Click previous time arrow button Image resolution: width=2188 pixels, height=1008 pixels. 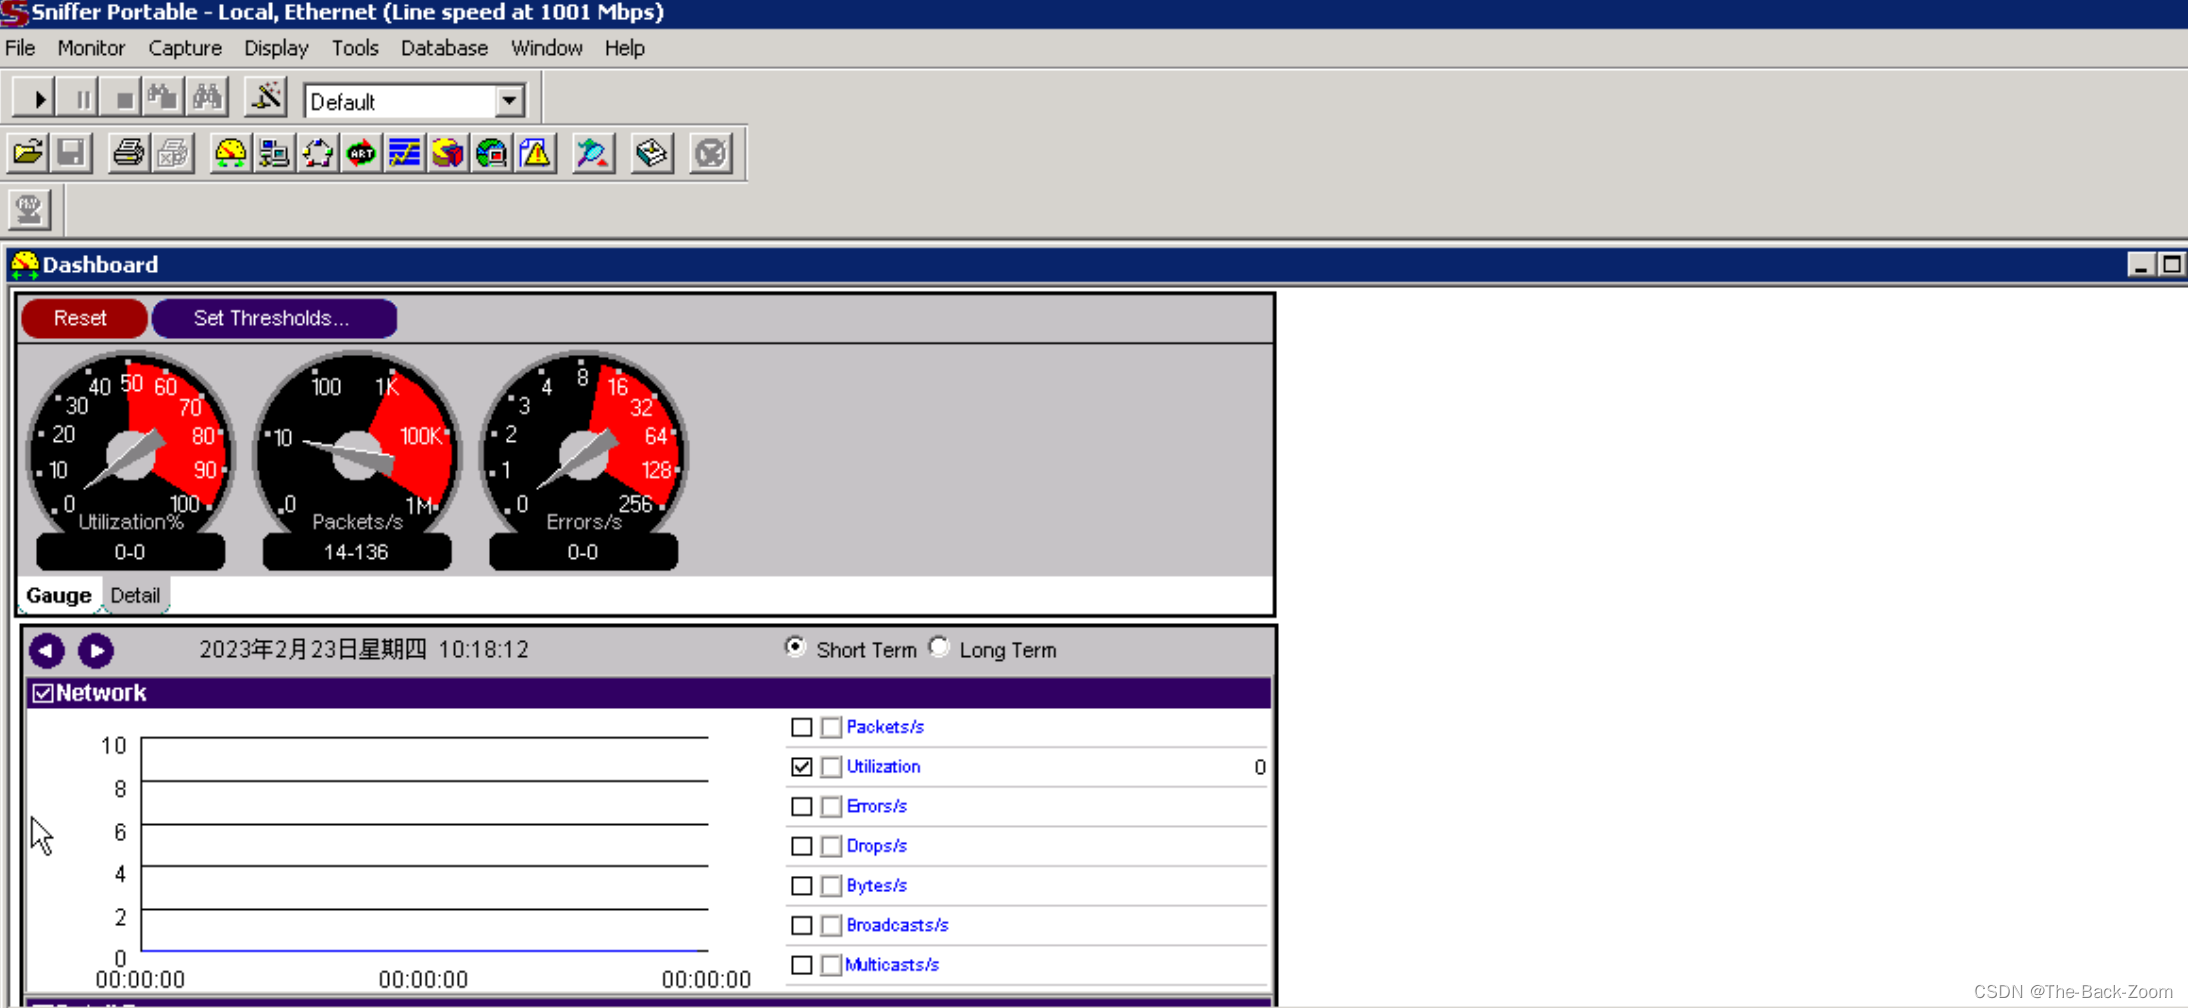pyautogui.click(x=46, y=651)
